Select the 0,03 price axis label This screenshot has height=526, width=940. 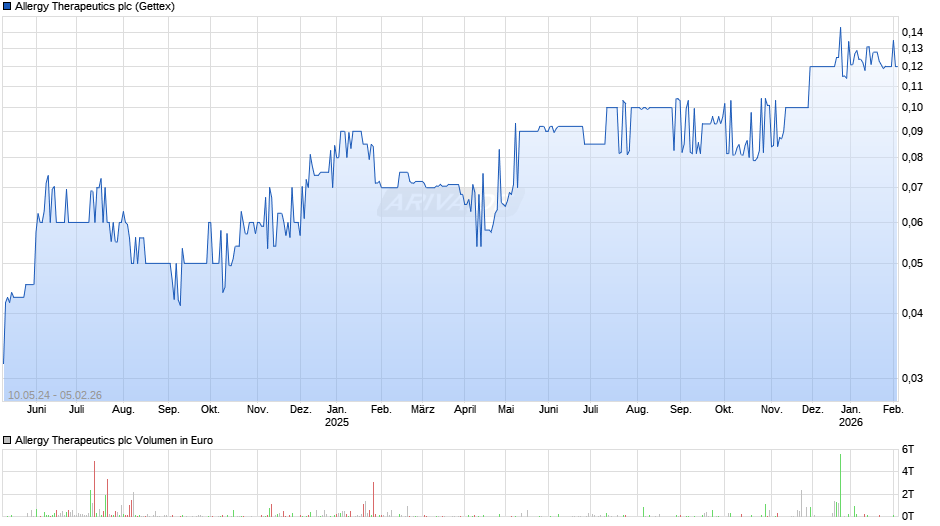coord(912,378)
